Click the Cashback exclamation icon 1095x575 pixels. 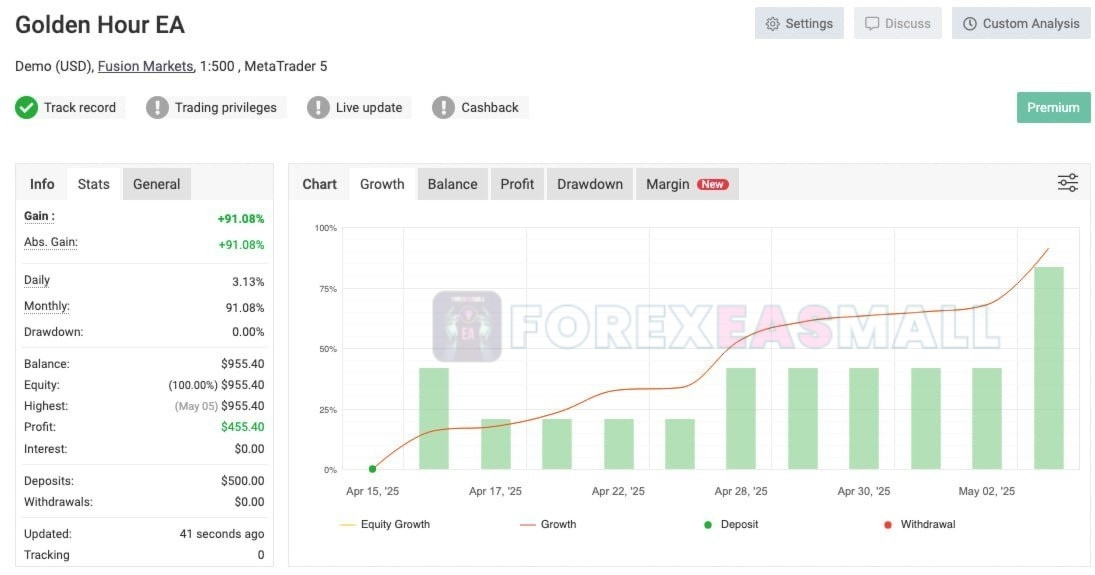point(443,108)
